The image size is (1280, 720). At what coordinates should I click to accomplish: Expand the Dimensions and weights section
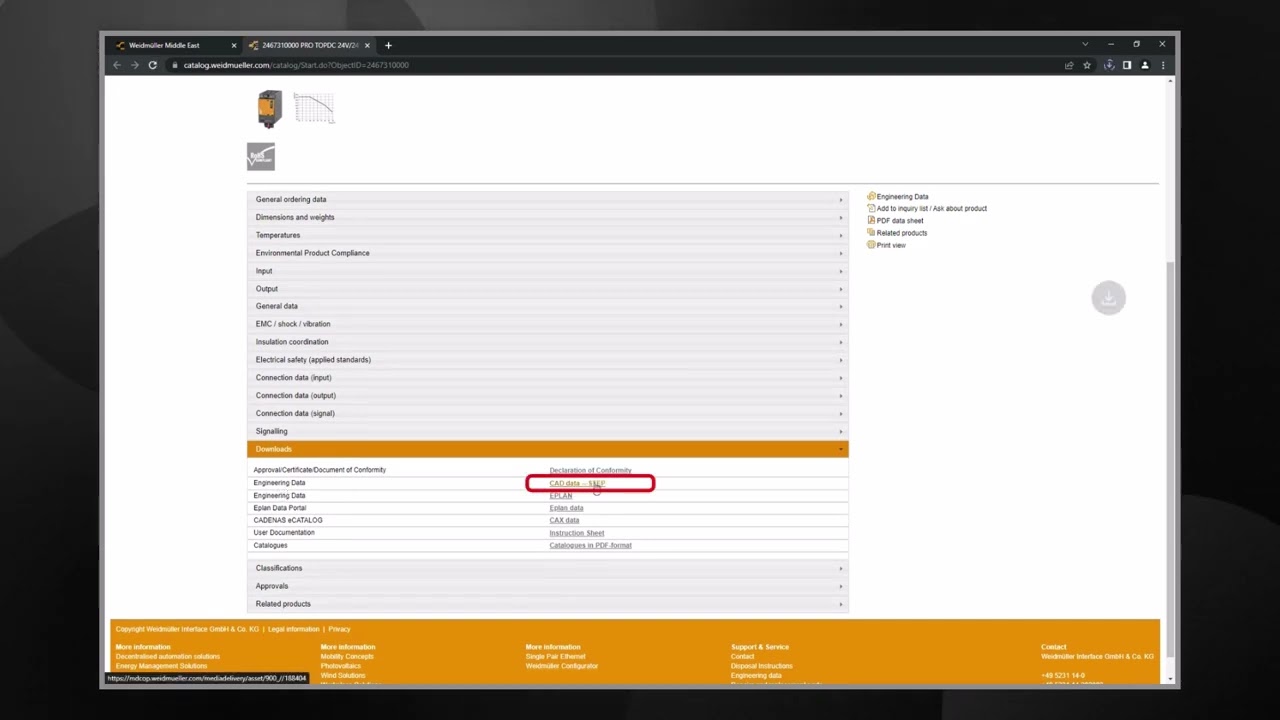(547, 217)
